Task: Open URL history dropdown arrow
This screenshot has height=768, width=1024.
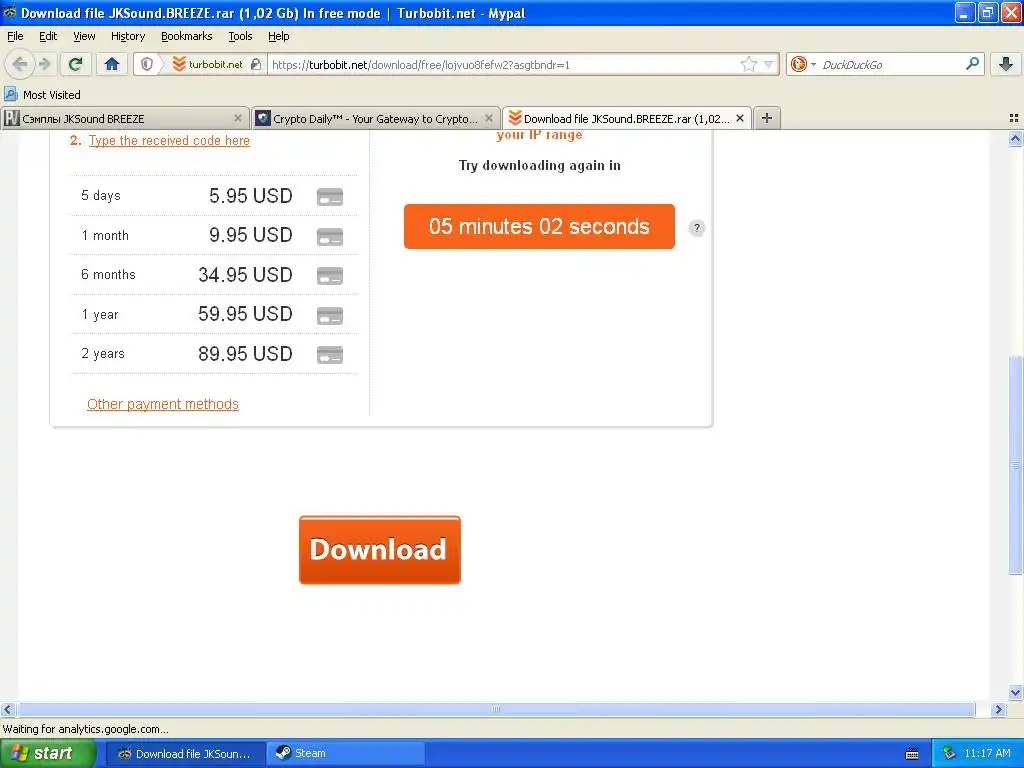Action: tap(769, 64)
